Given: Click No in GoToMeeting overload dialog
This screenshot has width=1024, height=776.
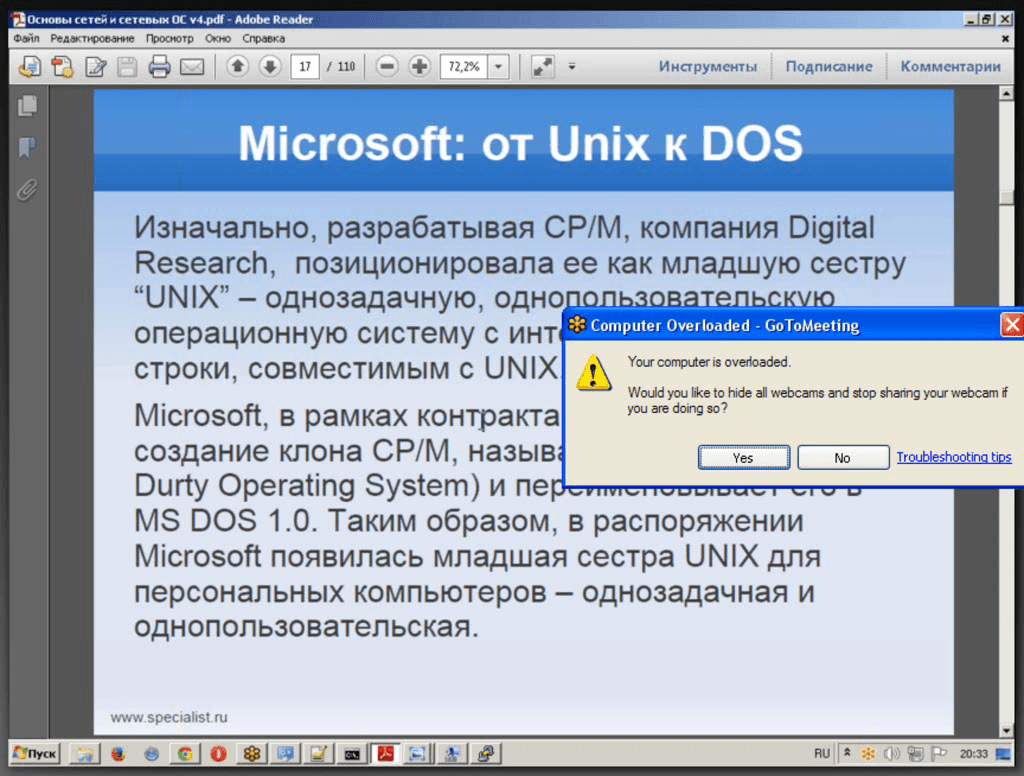Looking at the screenshot, I should [842, 458].
